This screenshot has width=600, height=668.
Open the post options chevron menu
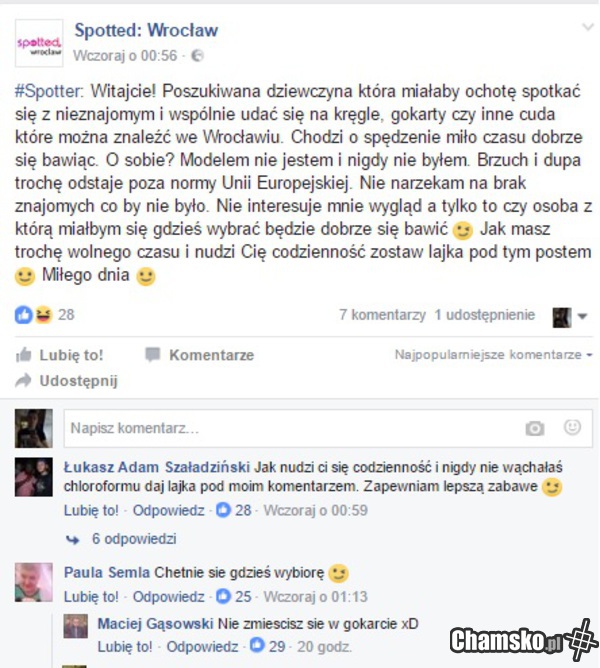pos(588,27)
